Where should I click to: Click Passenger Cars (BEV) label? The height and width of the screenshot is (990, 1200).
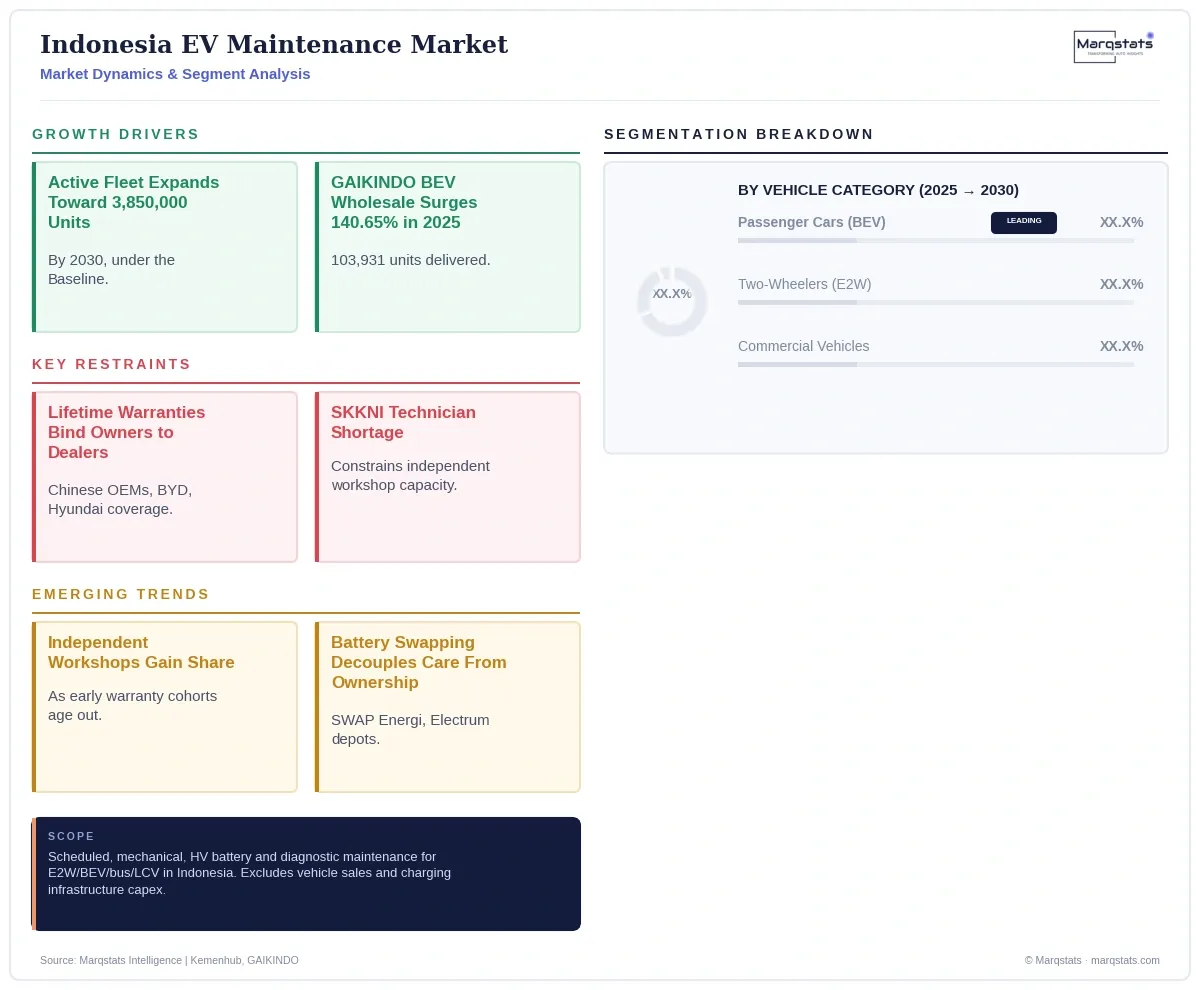point(812,222)
